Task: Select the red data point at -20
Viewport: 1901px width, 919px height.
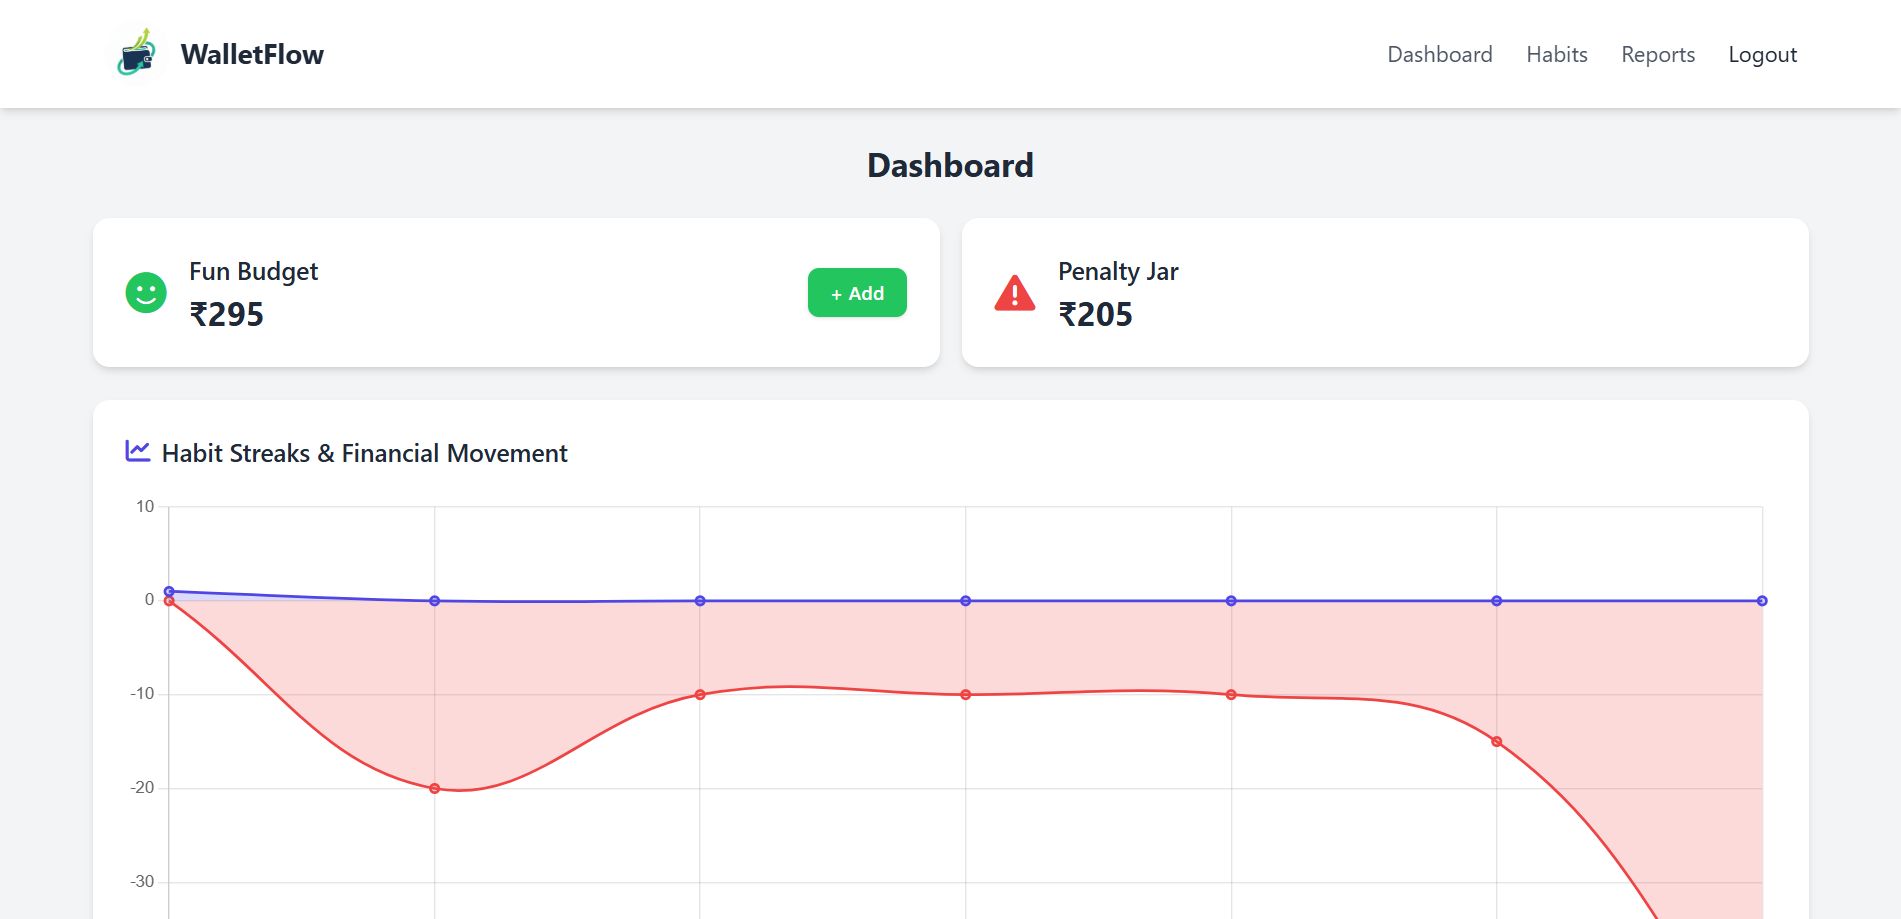Action: 434,789
